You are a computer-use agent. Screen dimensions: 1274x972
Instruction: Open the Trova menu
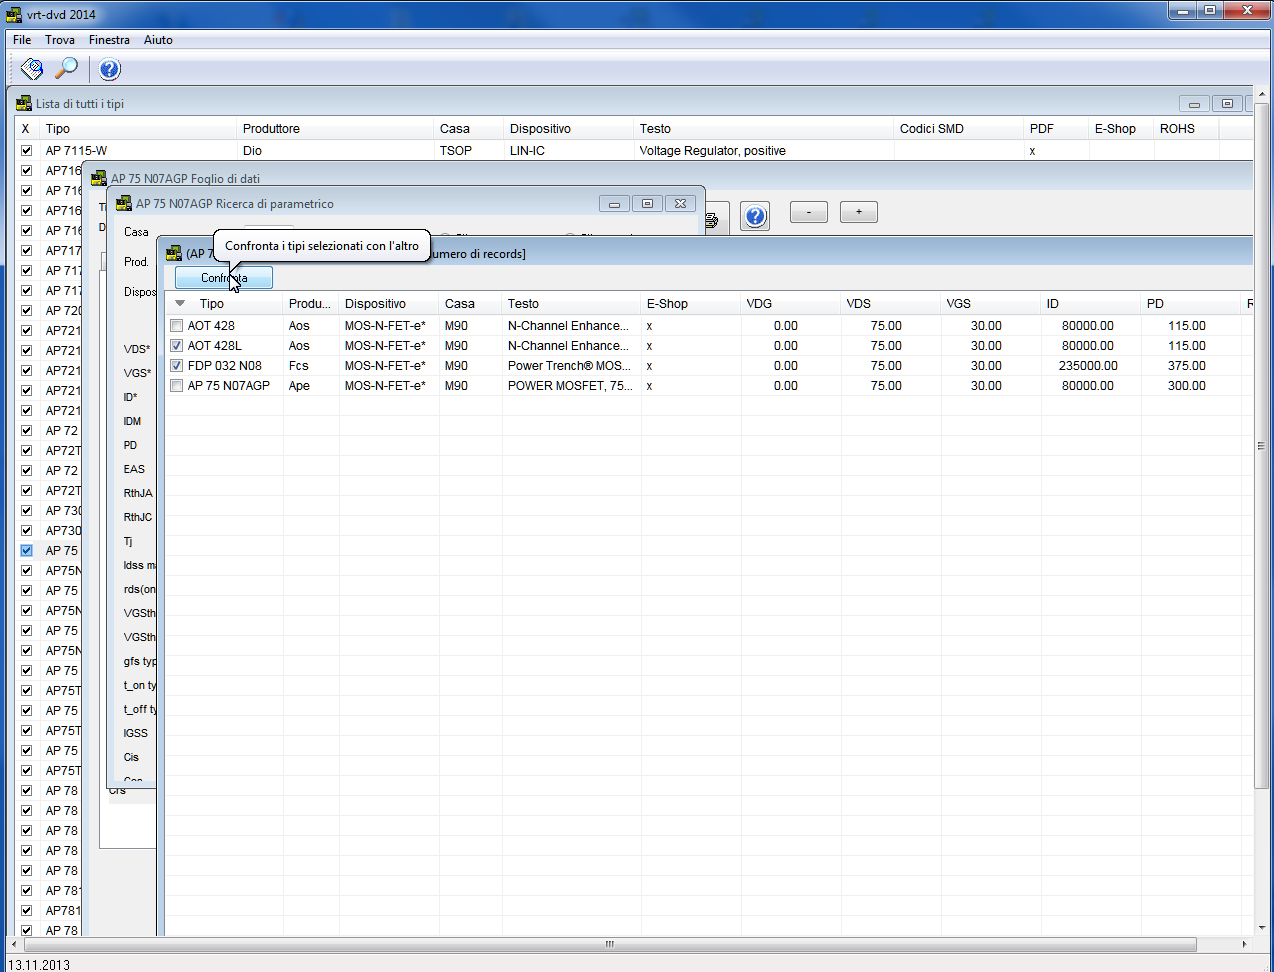(60, 40)
